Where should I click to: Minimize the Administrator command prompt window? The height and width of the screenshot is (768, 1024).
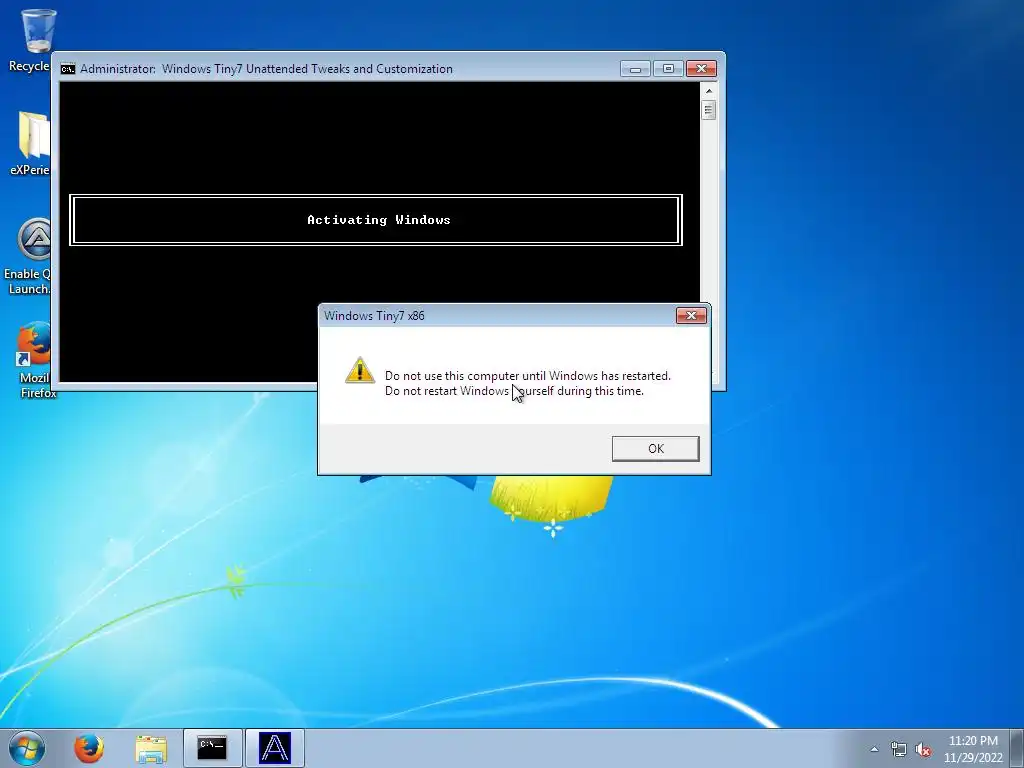click(x=635, y=69)
